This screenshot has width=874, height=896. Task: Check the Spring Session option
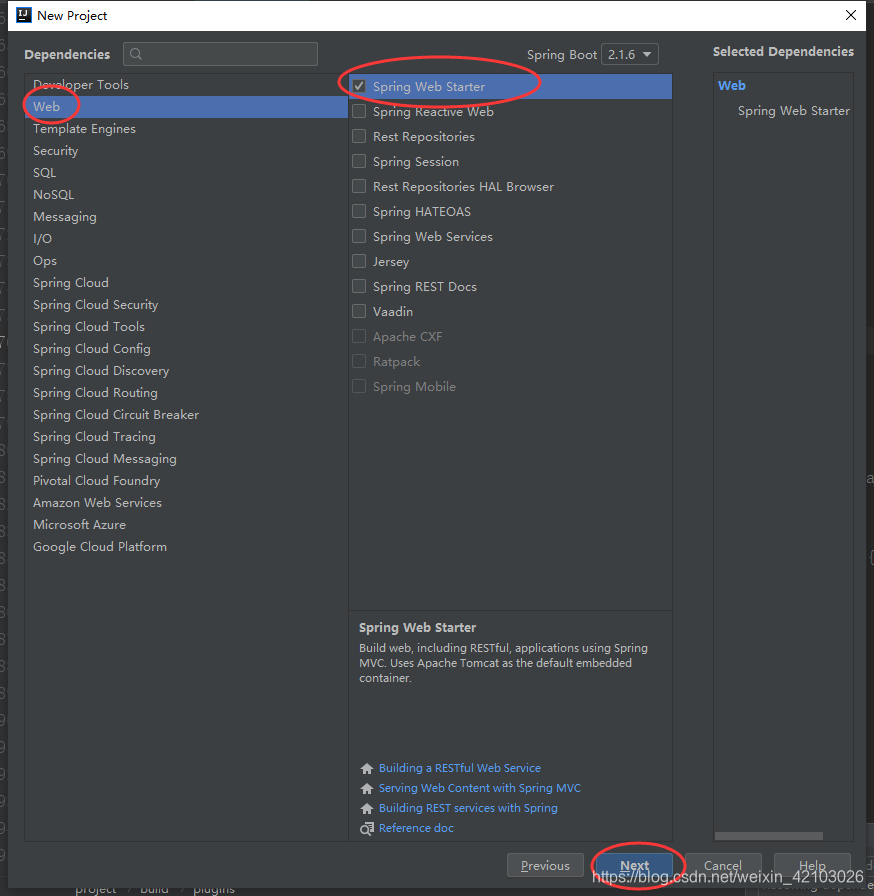(x=359, y=162)
